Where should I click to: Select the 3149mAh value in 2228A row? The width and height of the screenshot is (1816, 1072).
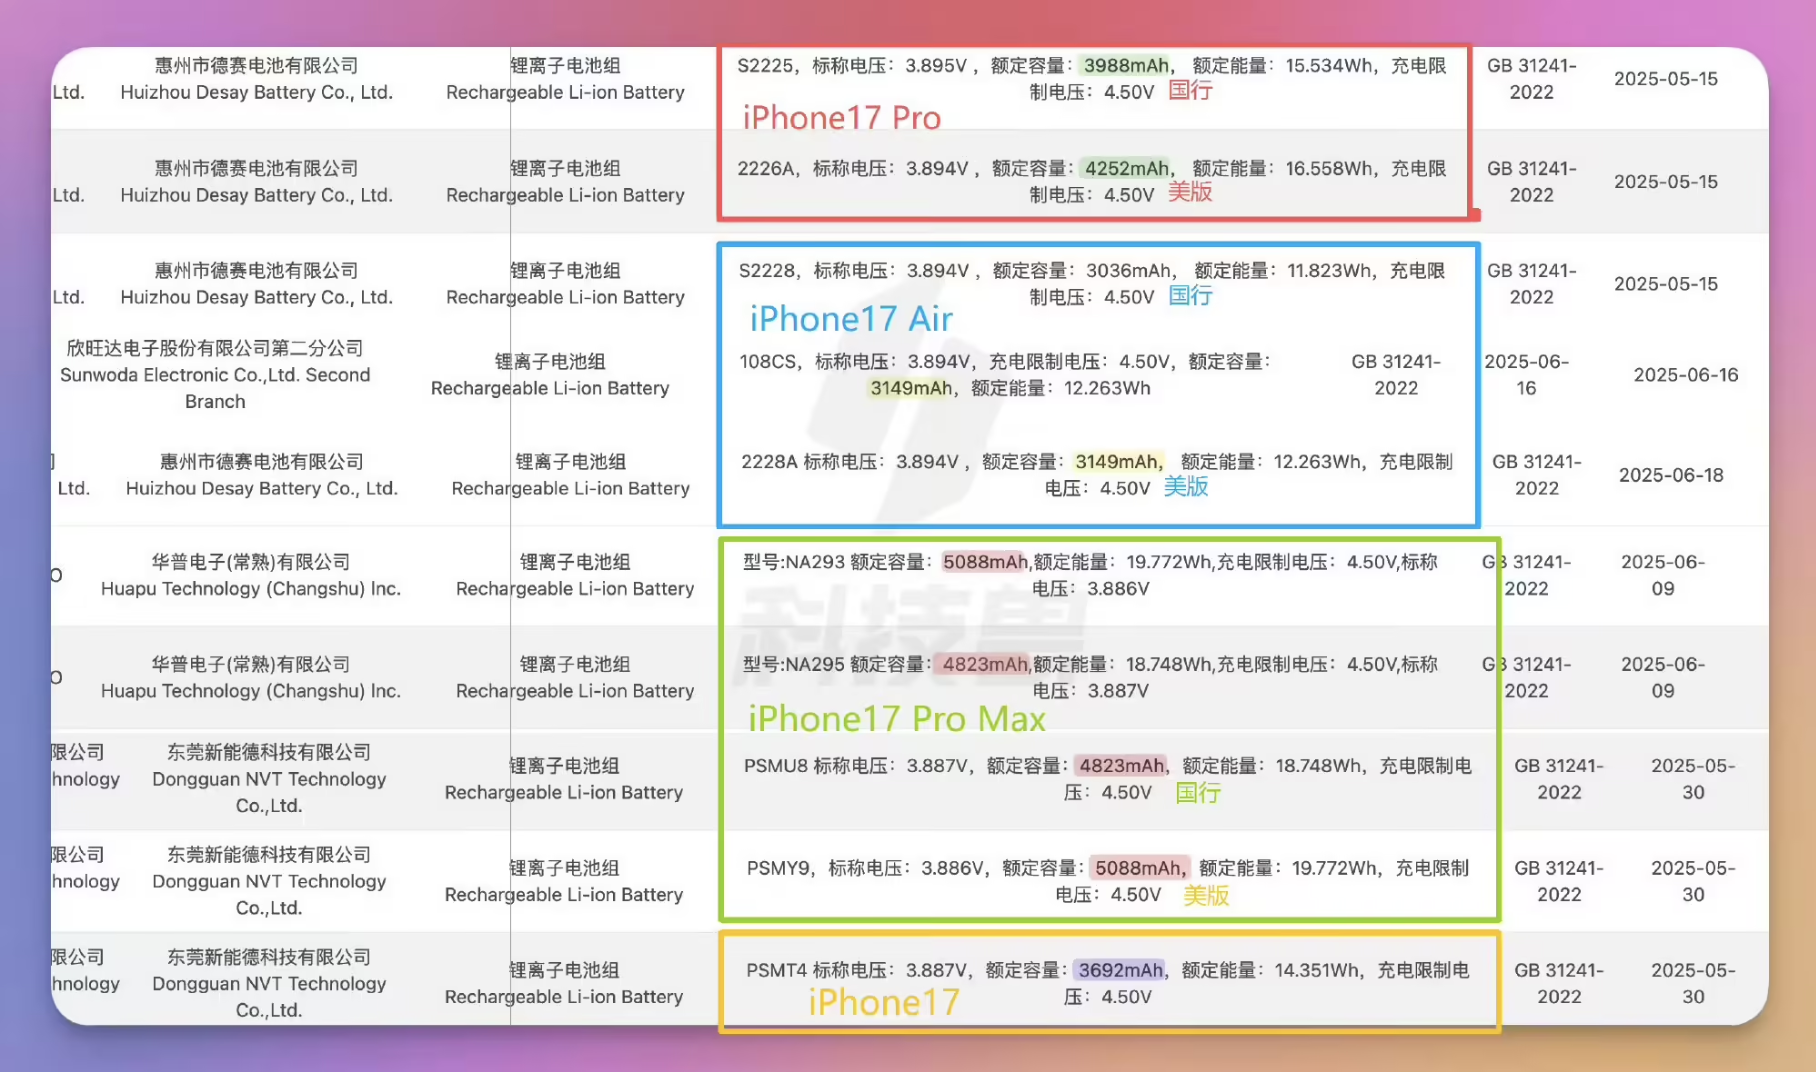click(x=1118, y=461)
